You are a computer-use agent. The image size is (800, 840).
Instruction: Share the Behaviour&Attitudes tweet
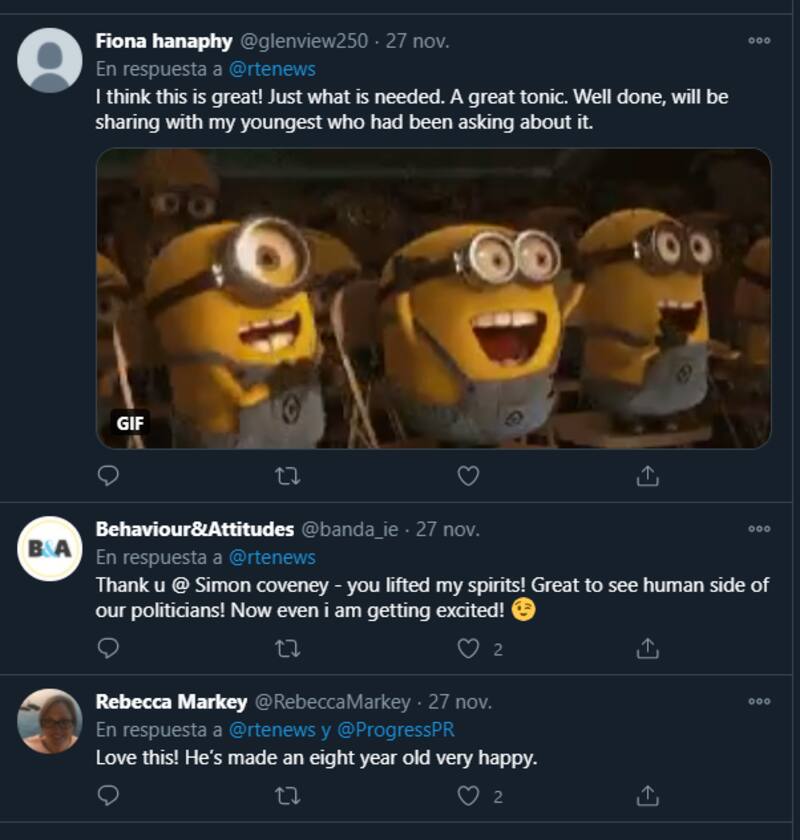648,649
